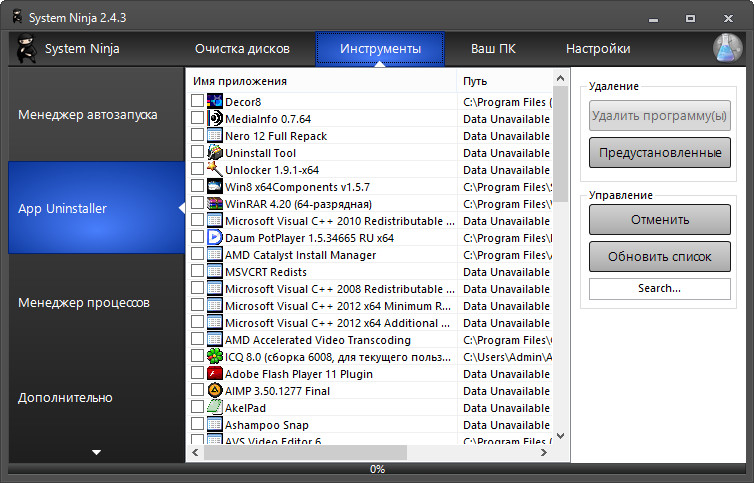Click the Uninstall Tool icon
The width and height of the screenshot is (754, 483).
214,153
